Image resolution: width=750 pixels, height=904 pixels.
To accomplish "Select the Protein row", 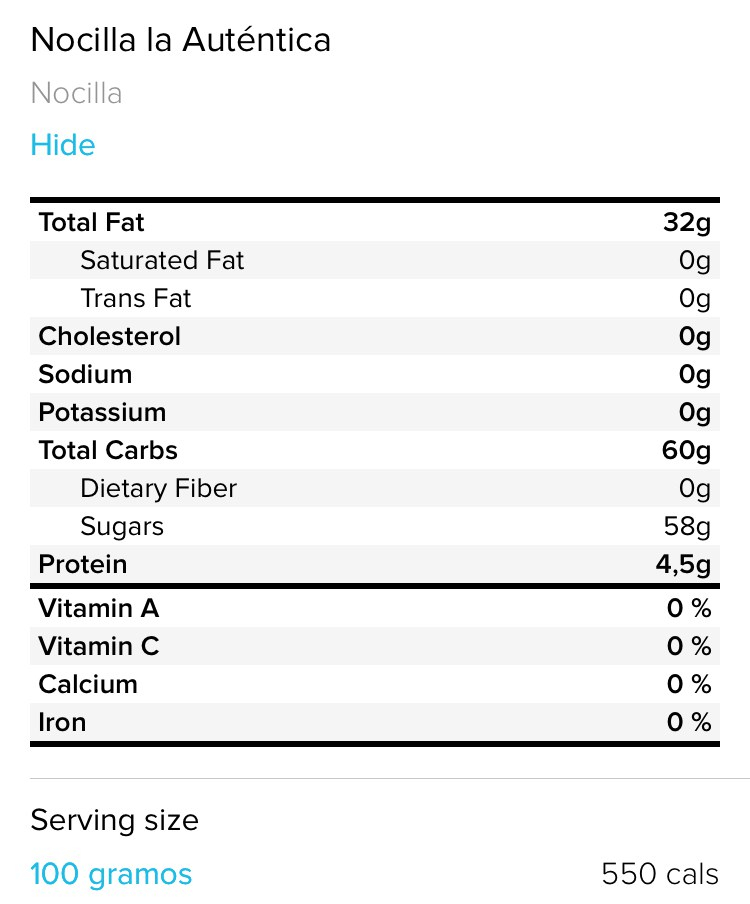I will (374, 564).
